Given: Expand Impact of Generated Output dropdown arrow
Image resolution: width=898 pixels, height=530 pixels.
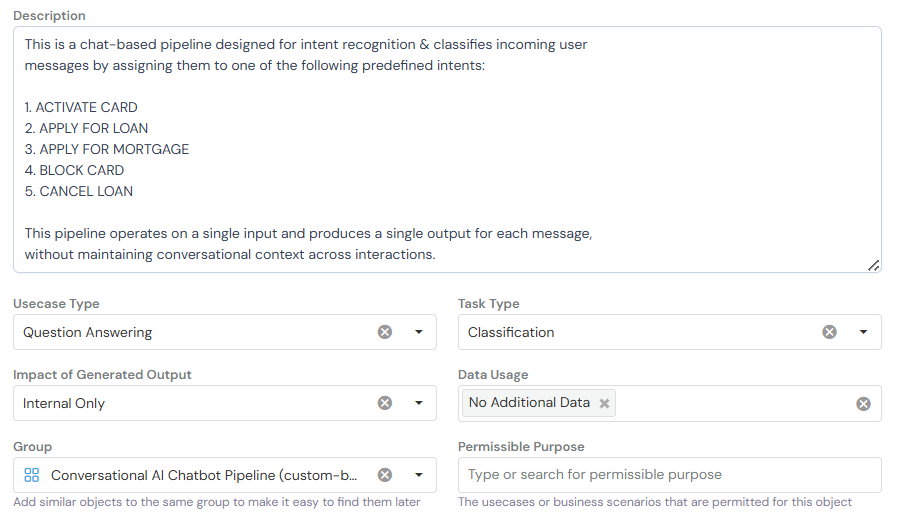Looking at the screenshot, I should (419, 403).
